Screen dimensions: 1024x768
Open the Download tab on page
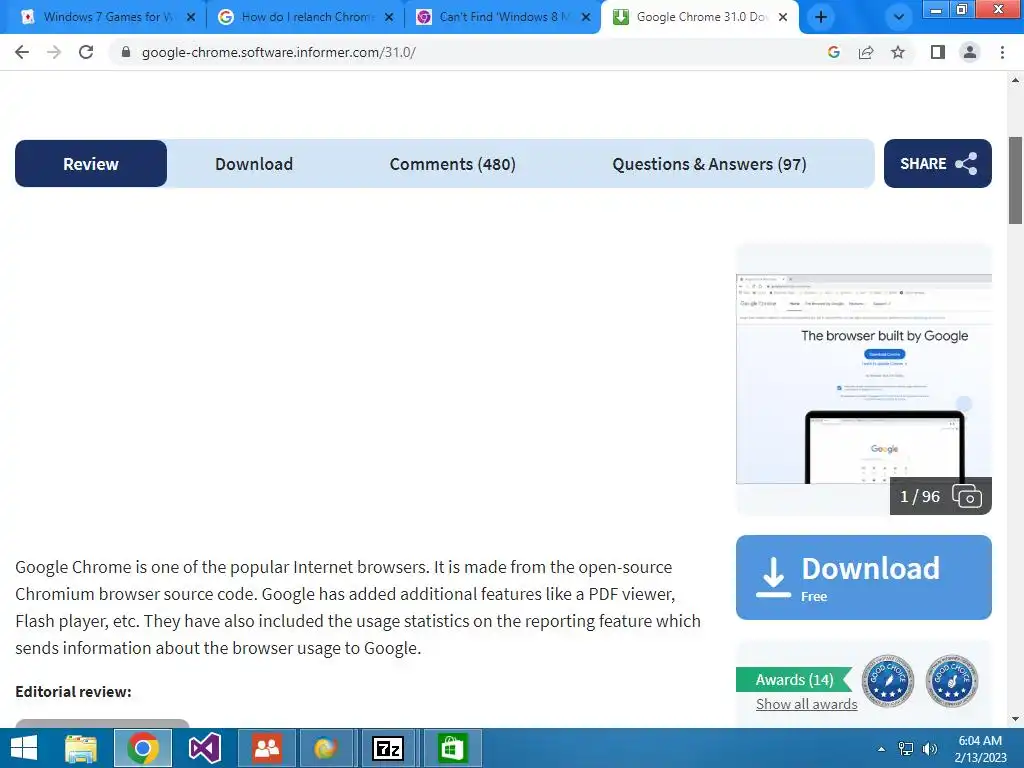coord(254,163)
